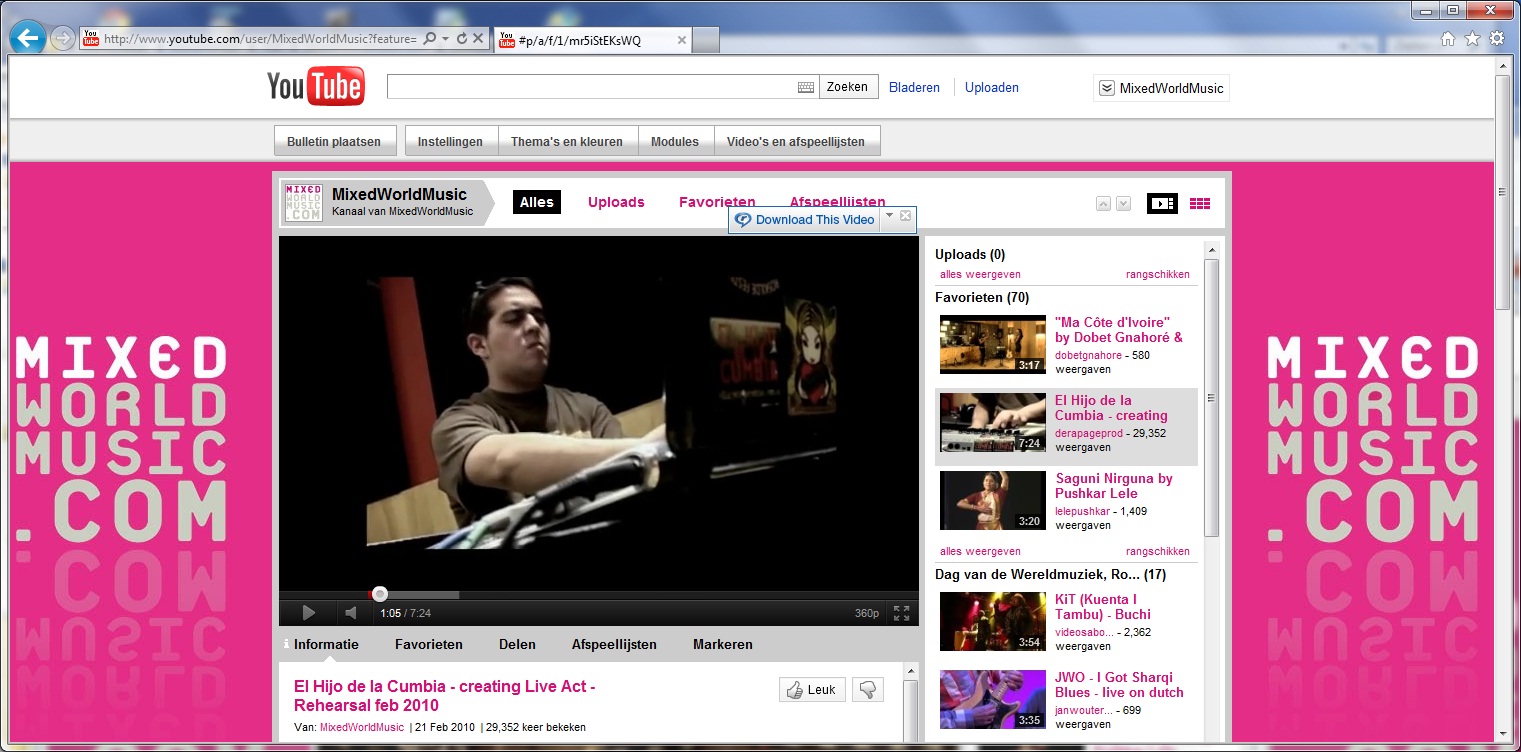Click the address bar search magnifier icon

pyautogui.click(x=429, y=39)
